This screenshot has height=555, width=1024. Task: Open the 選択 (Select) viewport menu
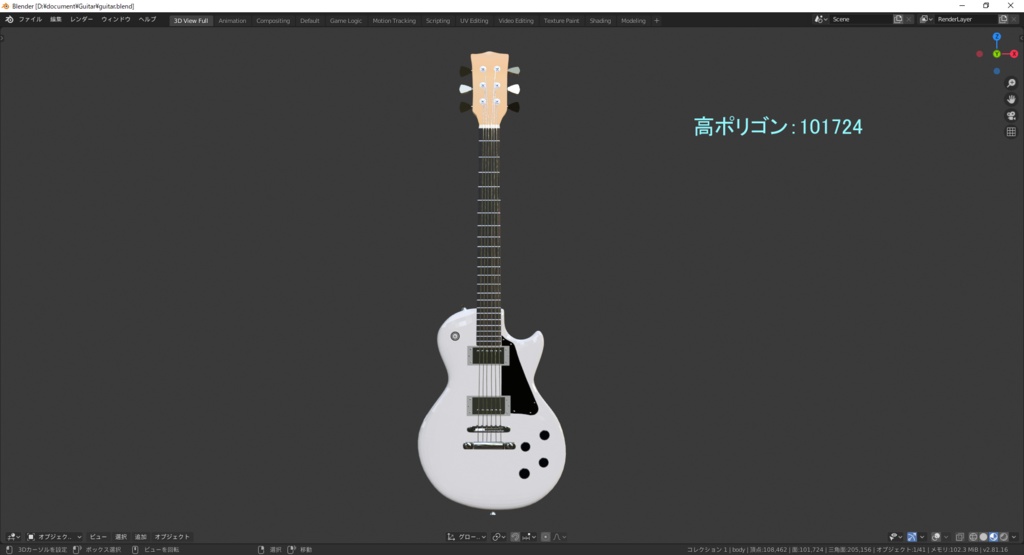121,537
